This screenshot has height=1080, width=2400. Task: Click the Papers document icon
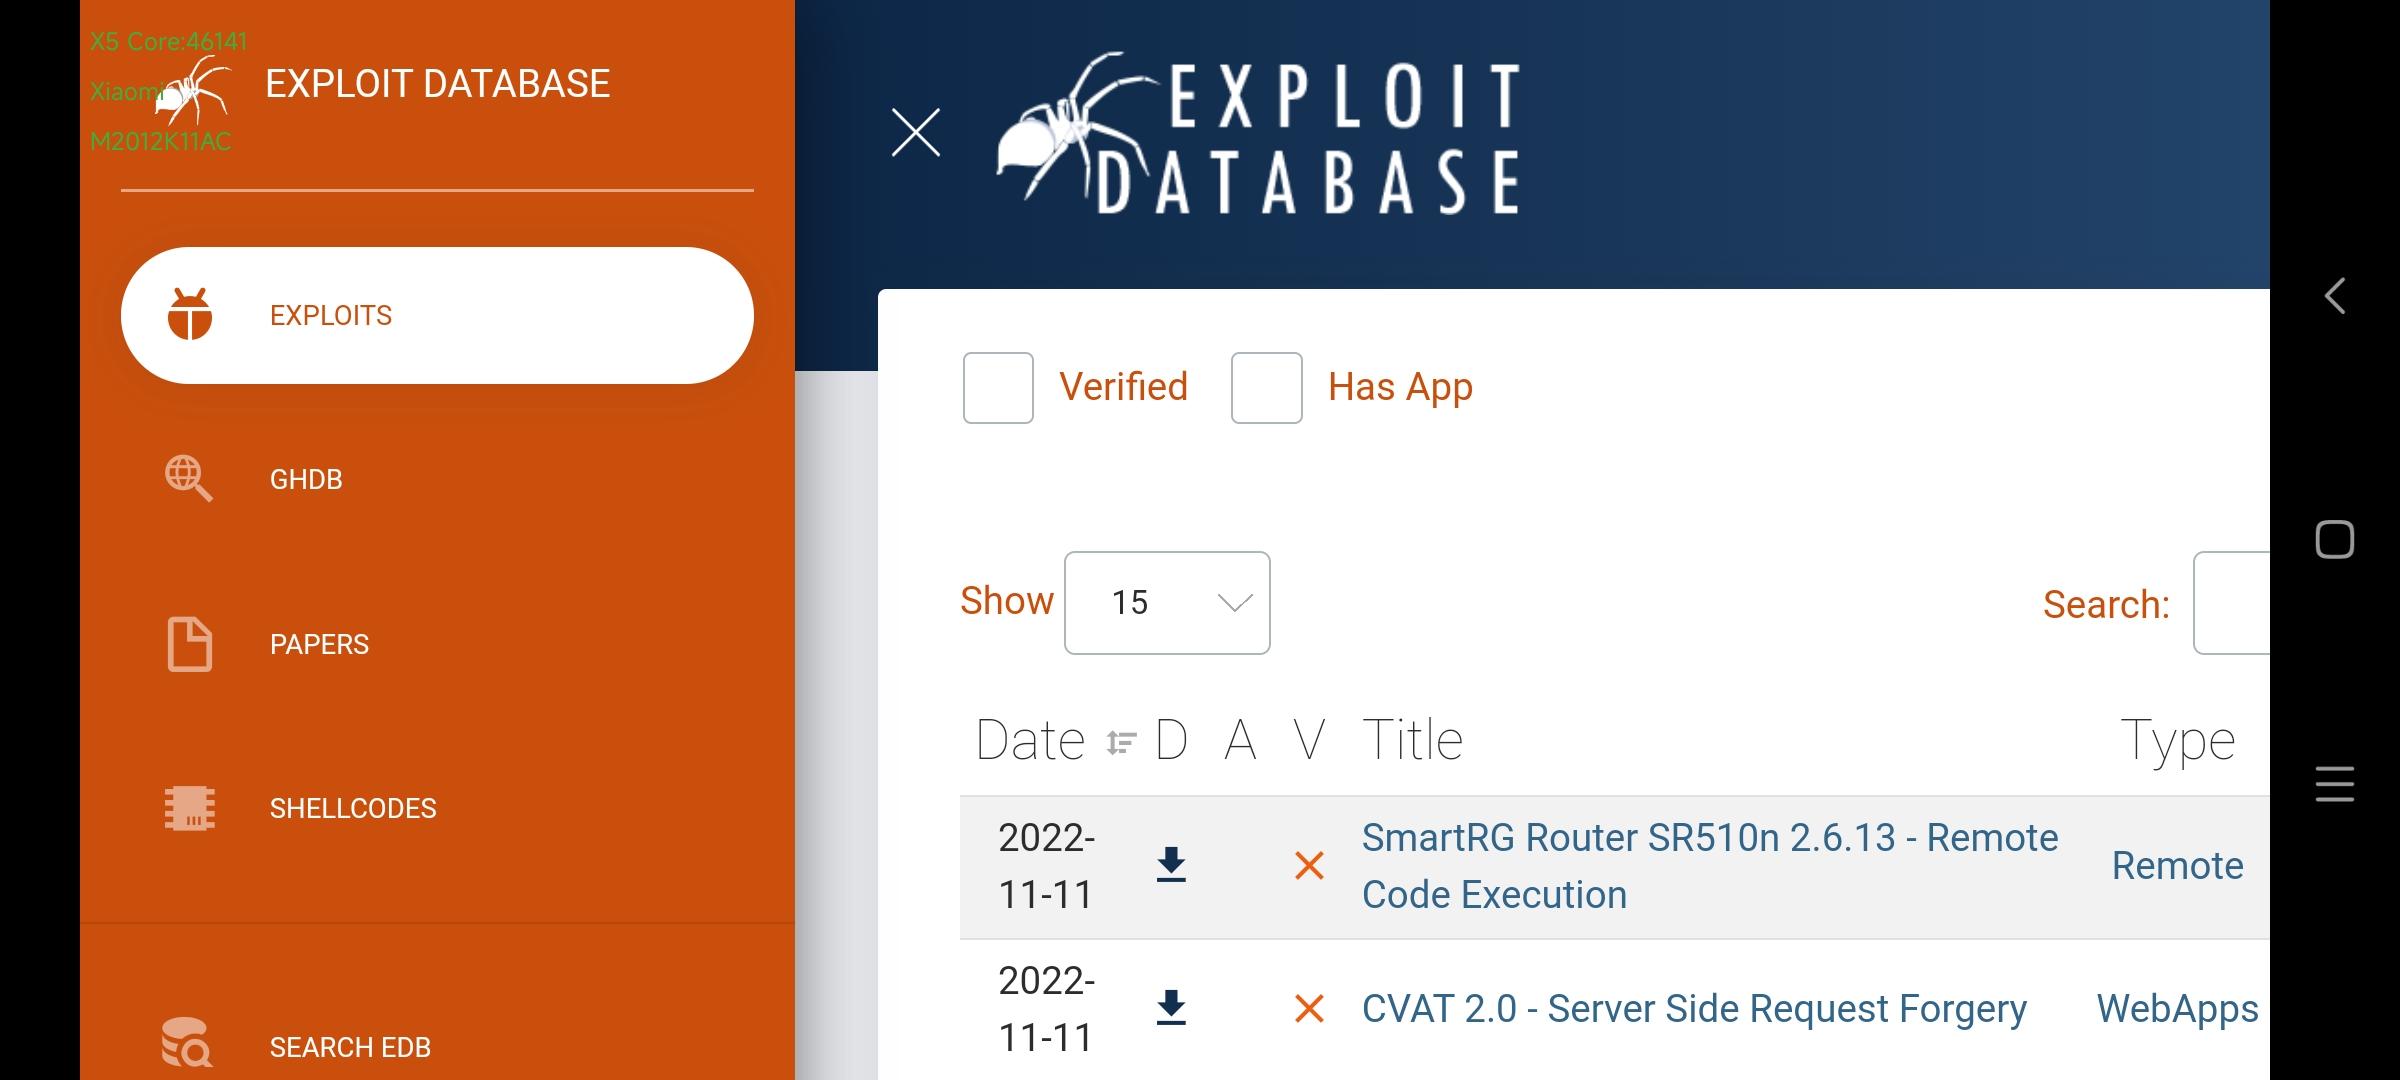tap(189, 644)
